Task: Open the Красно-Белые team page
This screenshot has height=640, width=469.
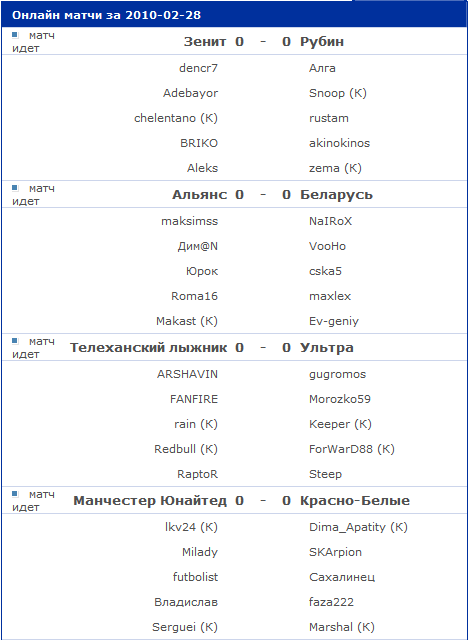Action: tap(355, 500)
